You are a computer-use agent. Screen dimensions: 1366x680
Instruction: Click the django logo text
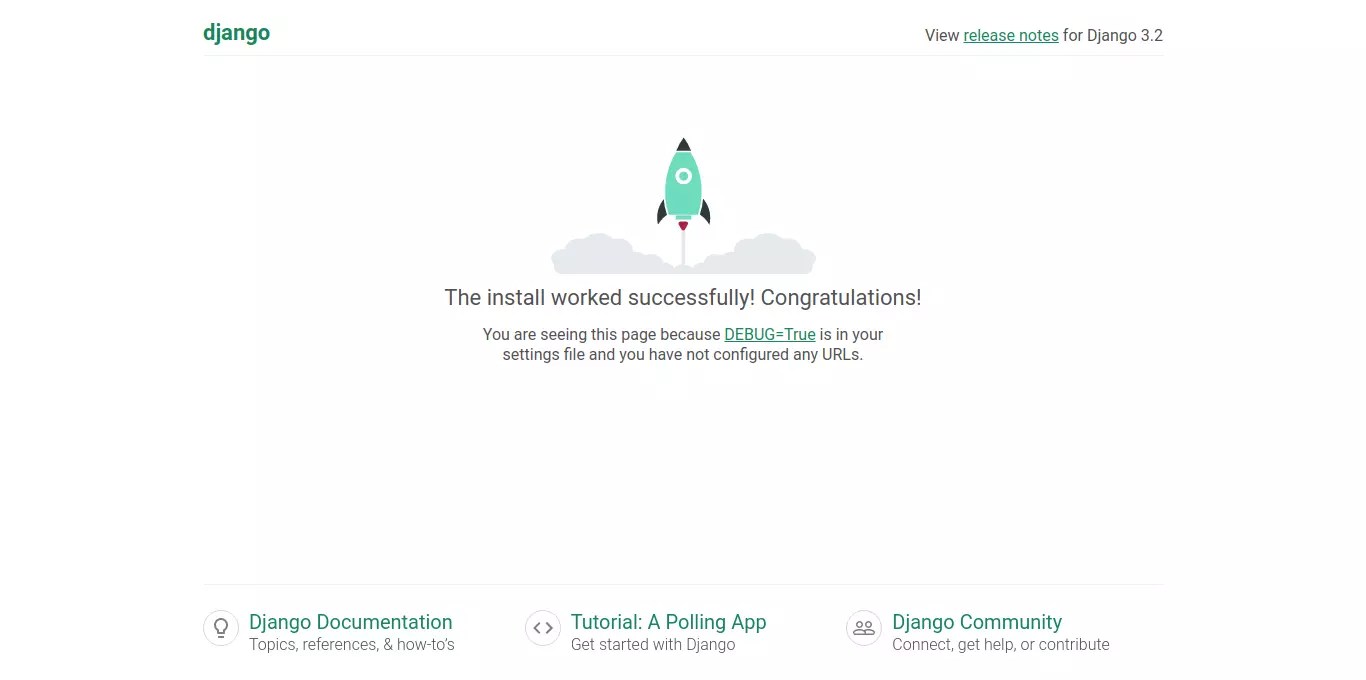coord(236,33)
